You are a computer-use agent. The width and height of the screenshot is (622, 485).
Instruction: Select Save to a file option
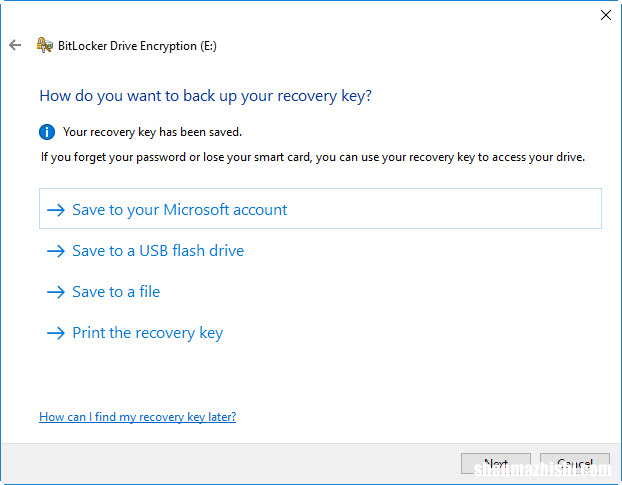click(116, 292)
